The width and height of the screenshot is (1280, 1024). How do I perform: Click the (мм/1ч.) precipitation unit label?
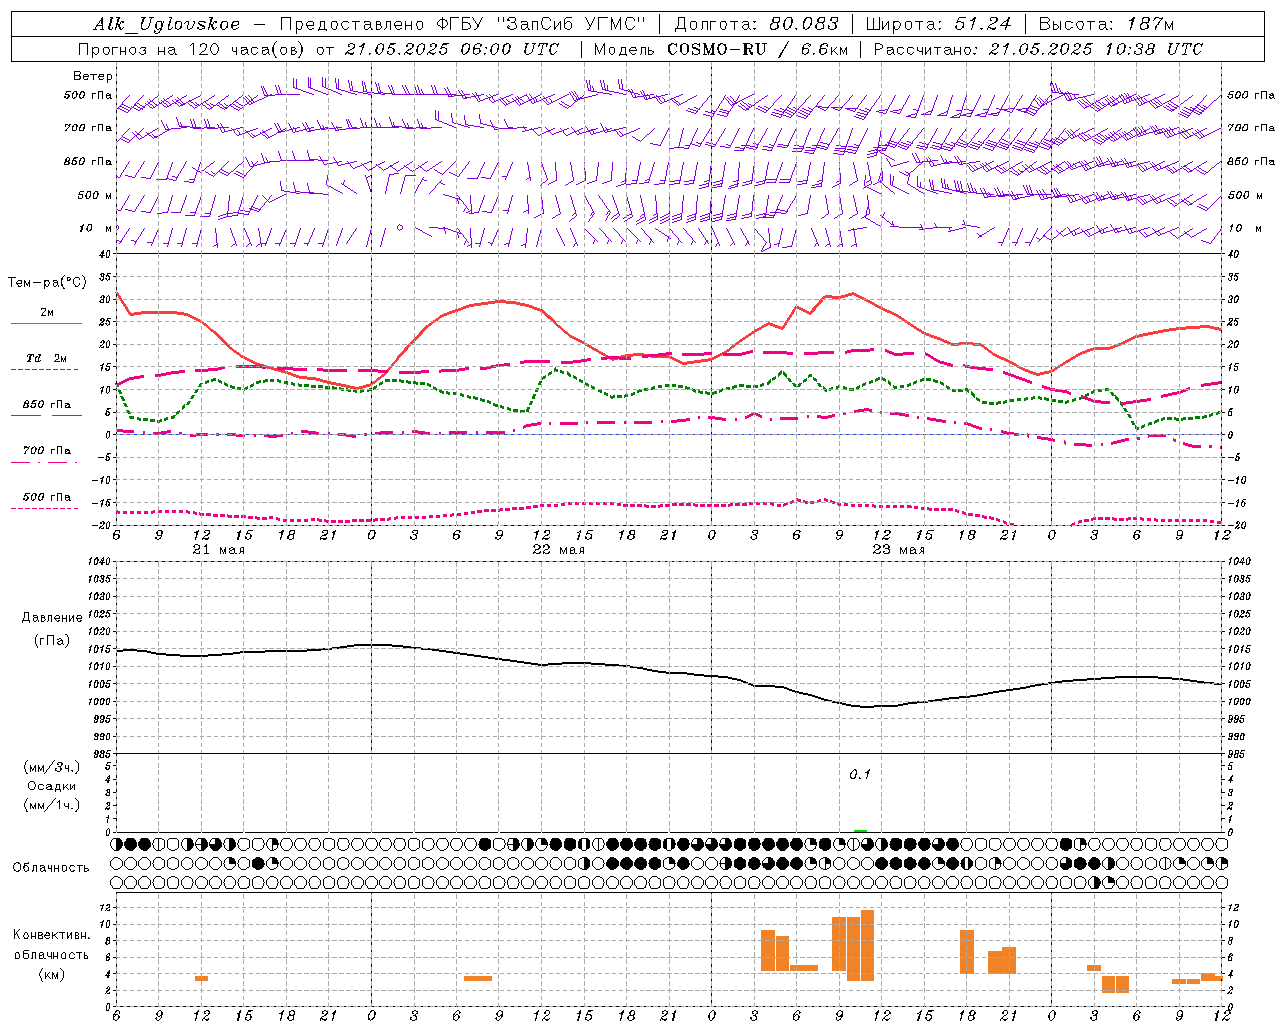click(x=51, y=805)
